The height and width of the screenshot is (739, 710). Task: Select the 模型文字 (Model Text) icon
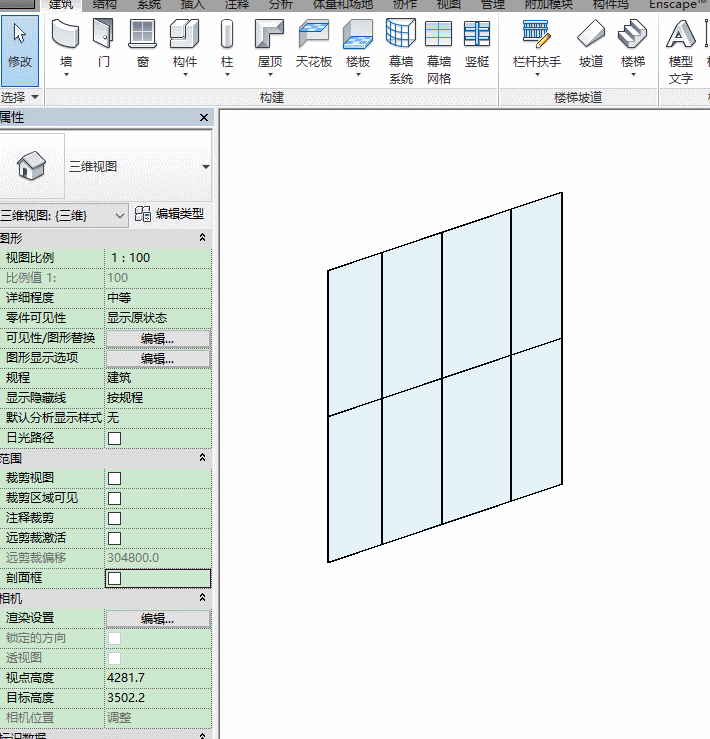coord(681,34)
